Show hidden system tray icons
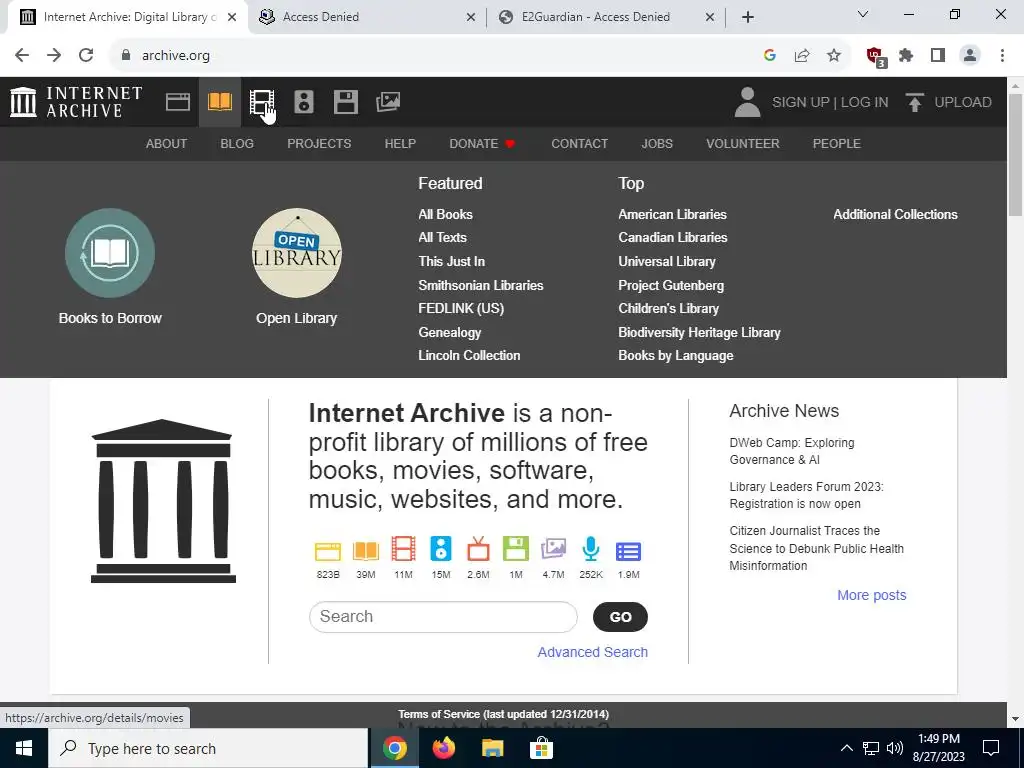The image size is (1024, 768). [846, 748]
